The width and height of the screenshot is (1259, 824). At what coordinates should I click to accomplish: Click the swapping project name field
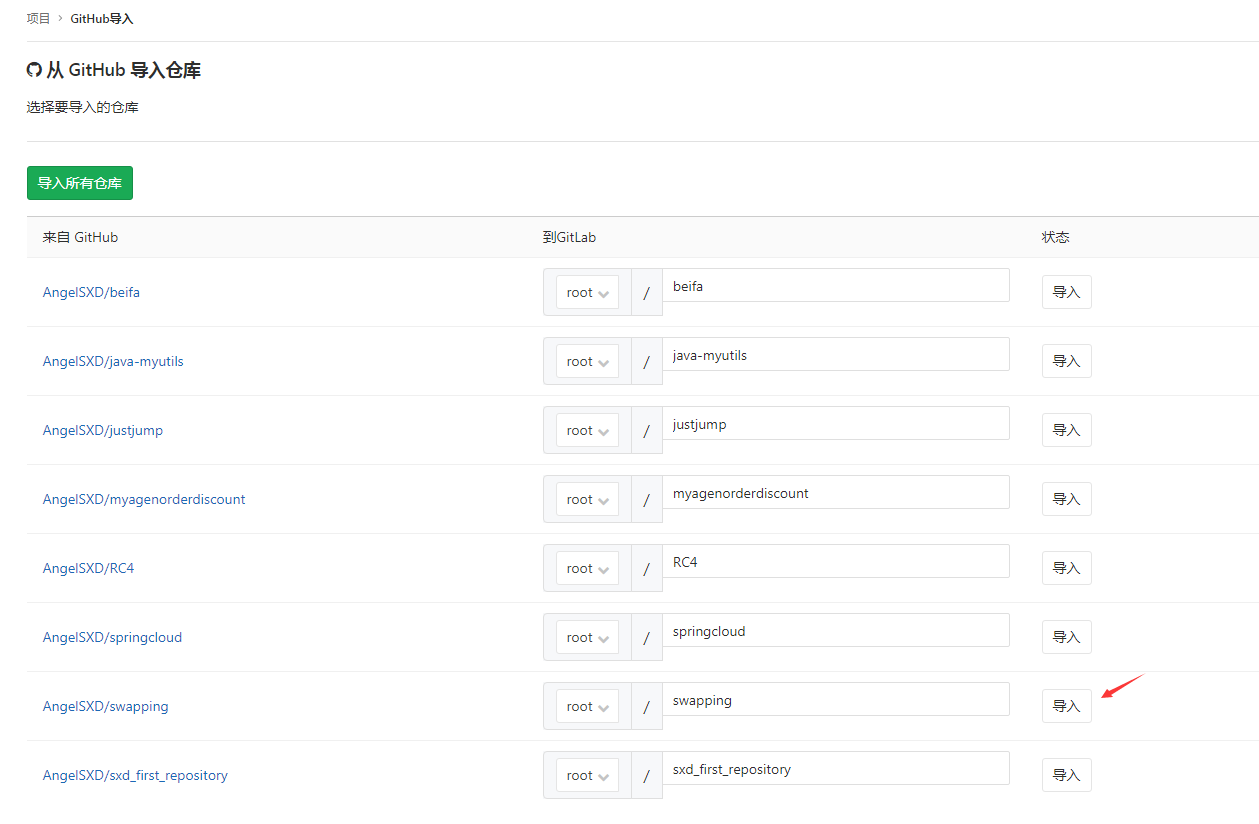click(836, 700)
